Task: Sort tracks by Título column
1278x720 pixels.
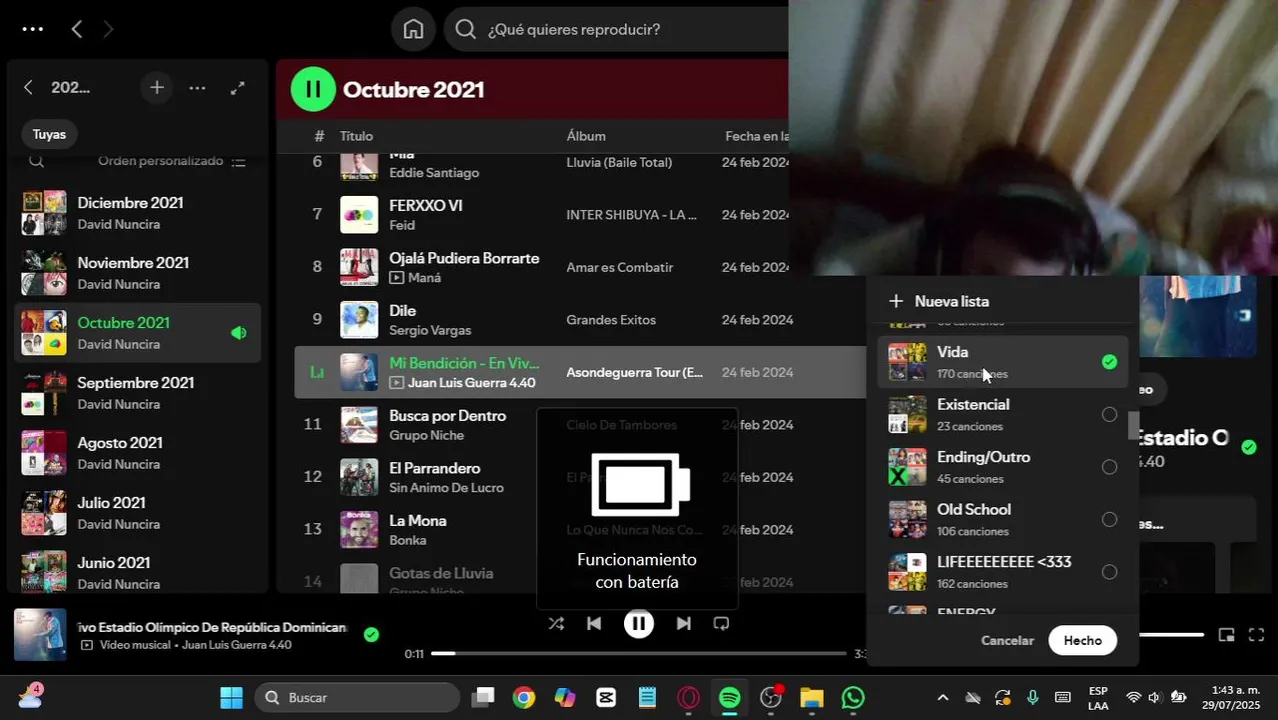Action: (356, 136)
